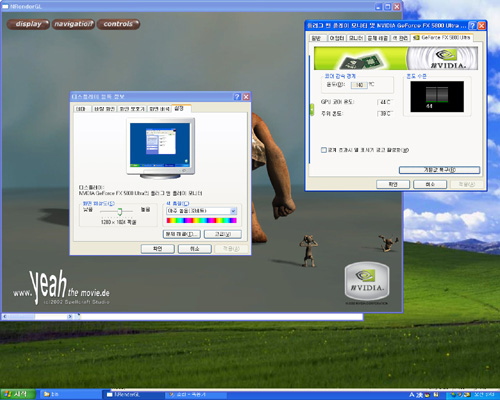Image resolution: width=500 pixels, height=400 pixels.
Task: Switch to the Desktop tab in Display Properties
Action: point(104,109)
